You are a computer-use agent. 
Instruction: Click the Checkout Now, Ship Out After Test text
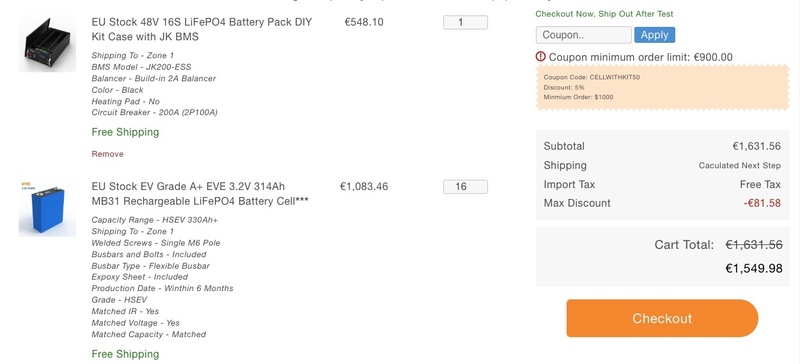pyautogui.click(x=604, y=14)
